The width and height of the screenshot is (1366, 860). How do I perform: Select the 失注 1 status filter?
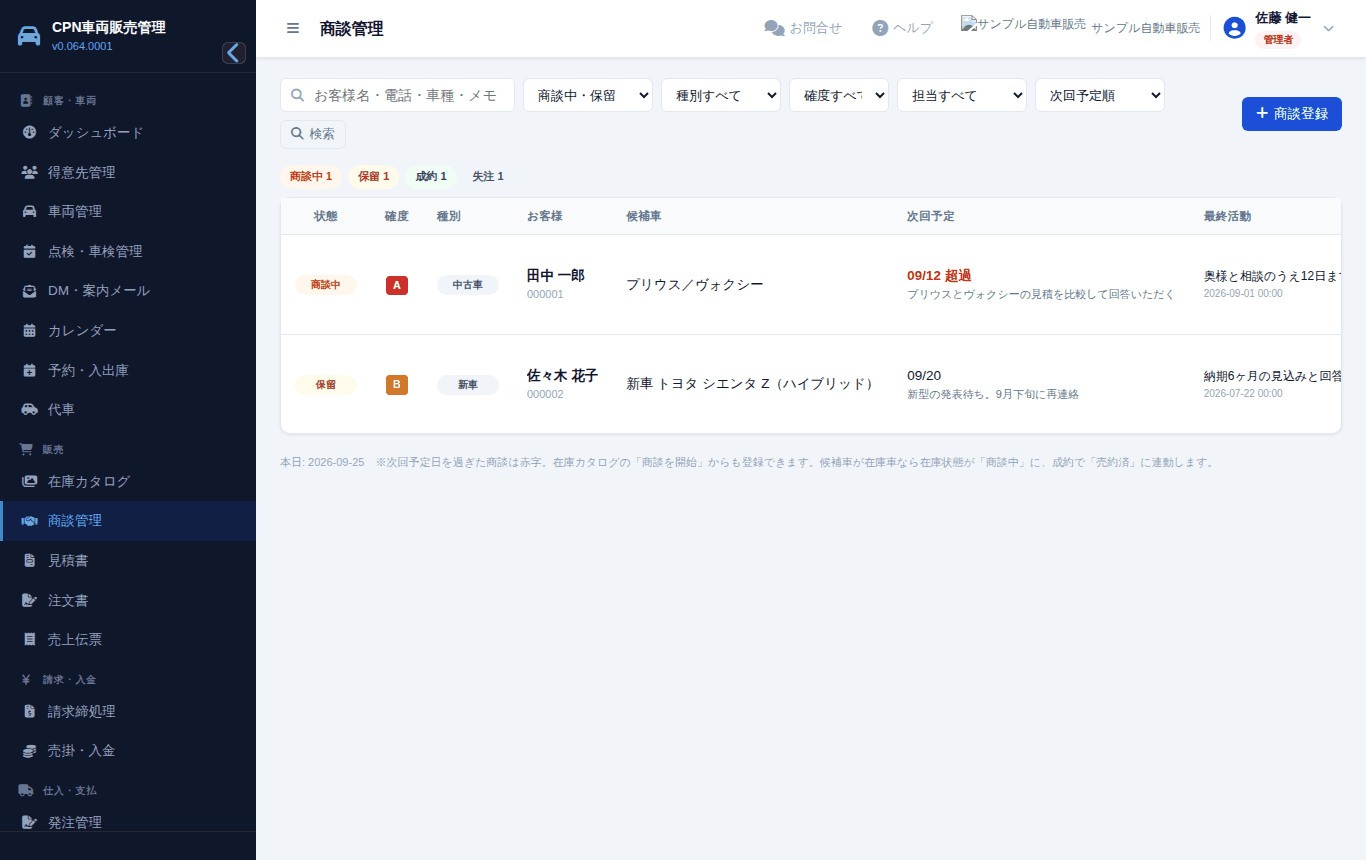(488, 176)
